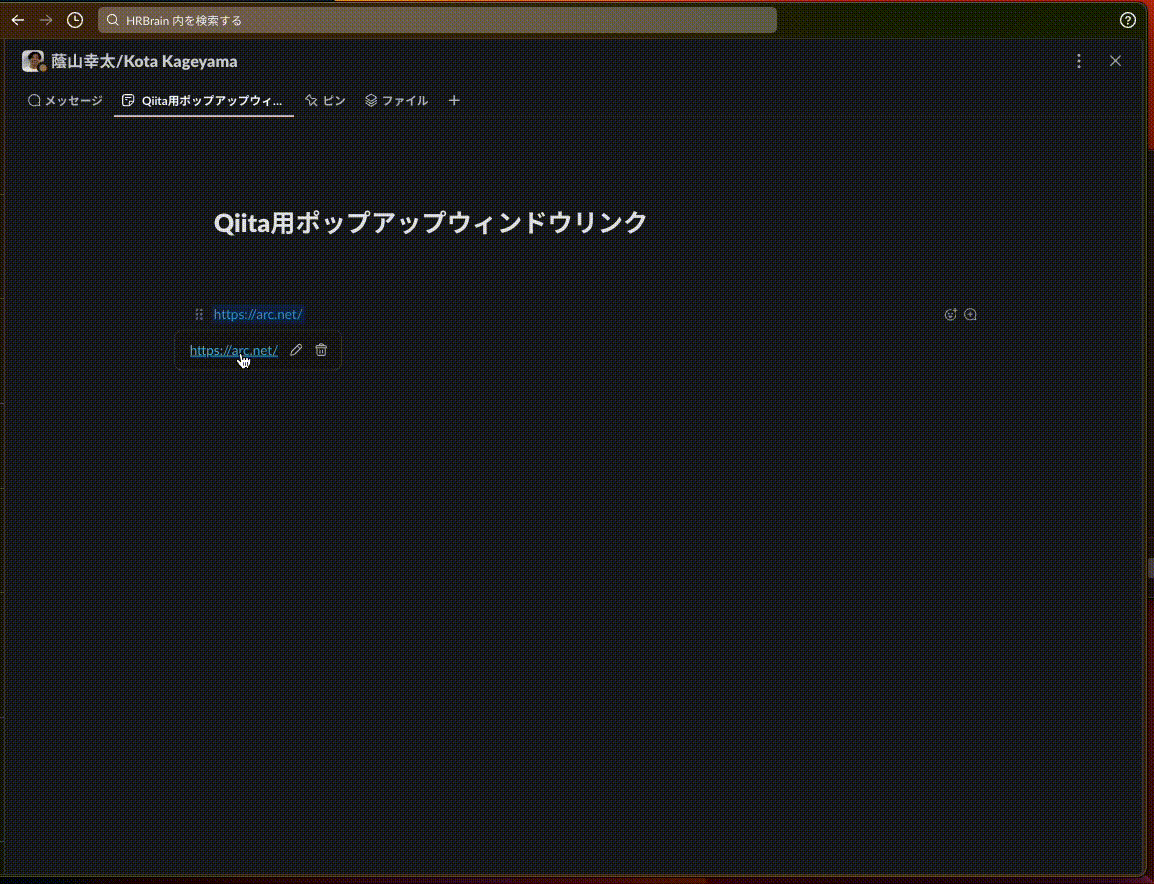Open the emoji reaction icon beside the link
Viewport: 1154px width, 884px height.
coord(951,314)
